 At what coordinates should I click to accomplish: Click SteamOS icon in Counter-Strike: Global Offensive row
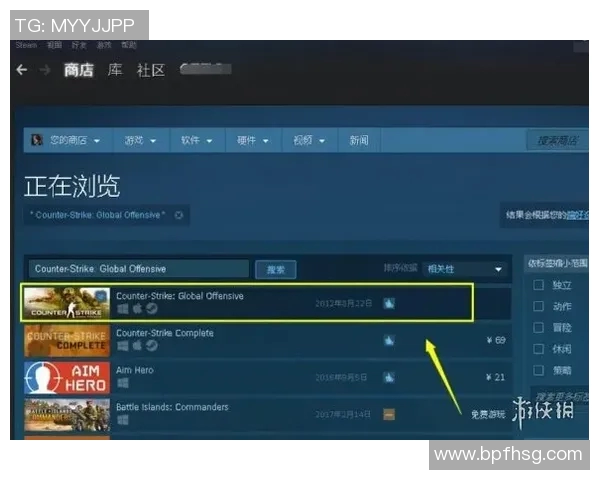coord(152,309)
